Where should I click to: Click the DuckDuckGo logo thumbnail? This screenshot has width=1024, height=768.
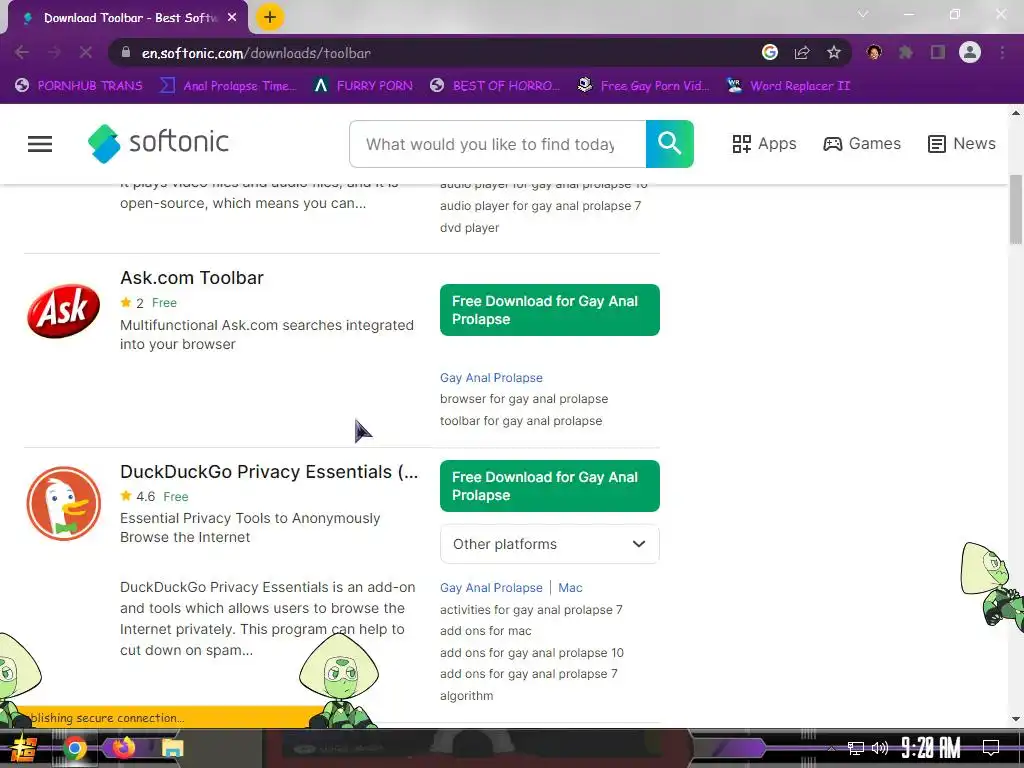click(x=63, y=504)
